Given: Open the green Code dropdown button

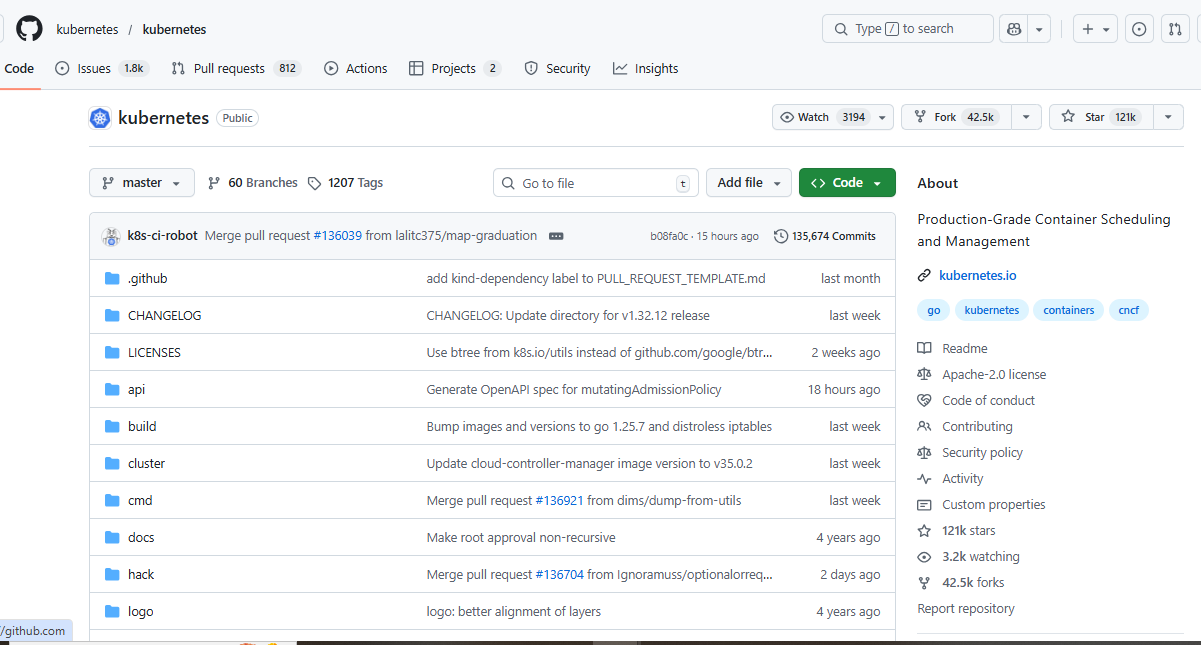Looking at the screenshot, I should click(x=847, y=183).
